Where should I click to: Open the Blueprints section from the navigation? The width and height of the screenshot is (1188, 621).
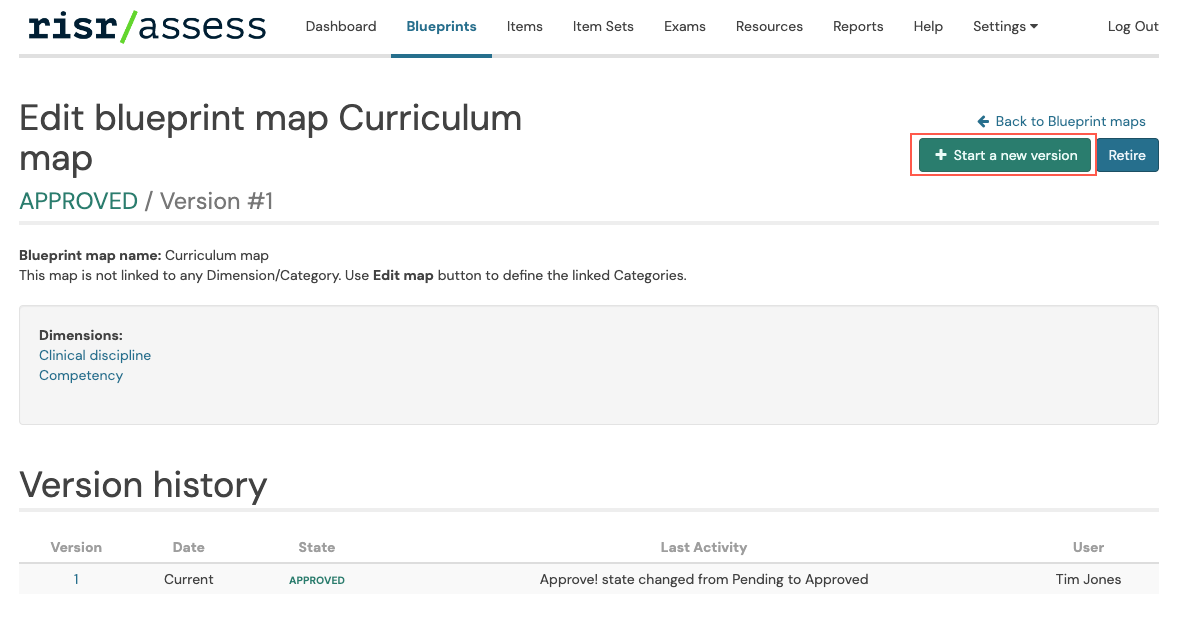coord(441,26)
